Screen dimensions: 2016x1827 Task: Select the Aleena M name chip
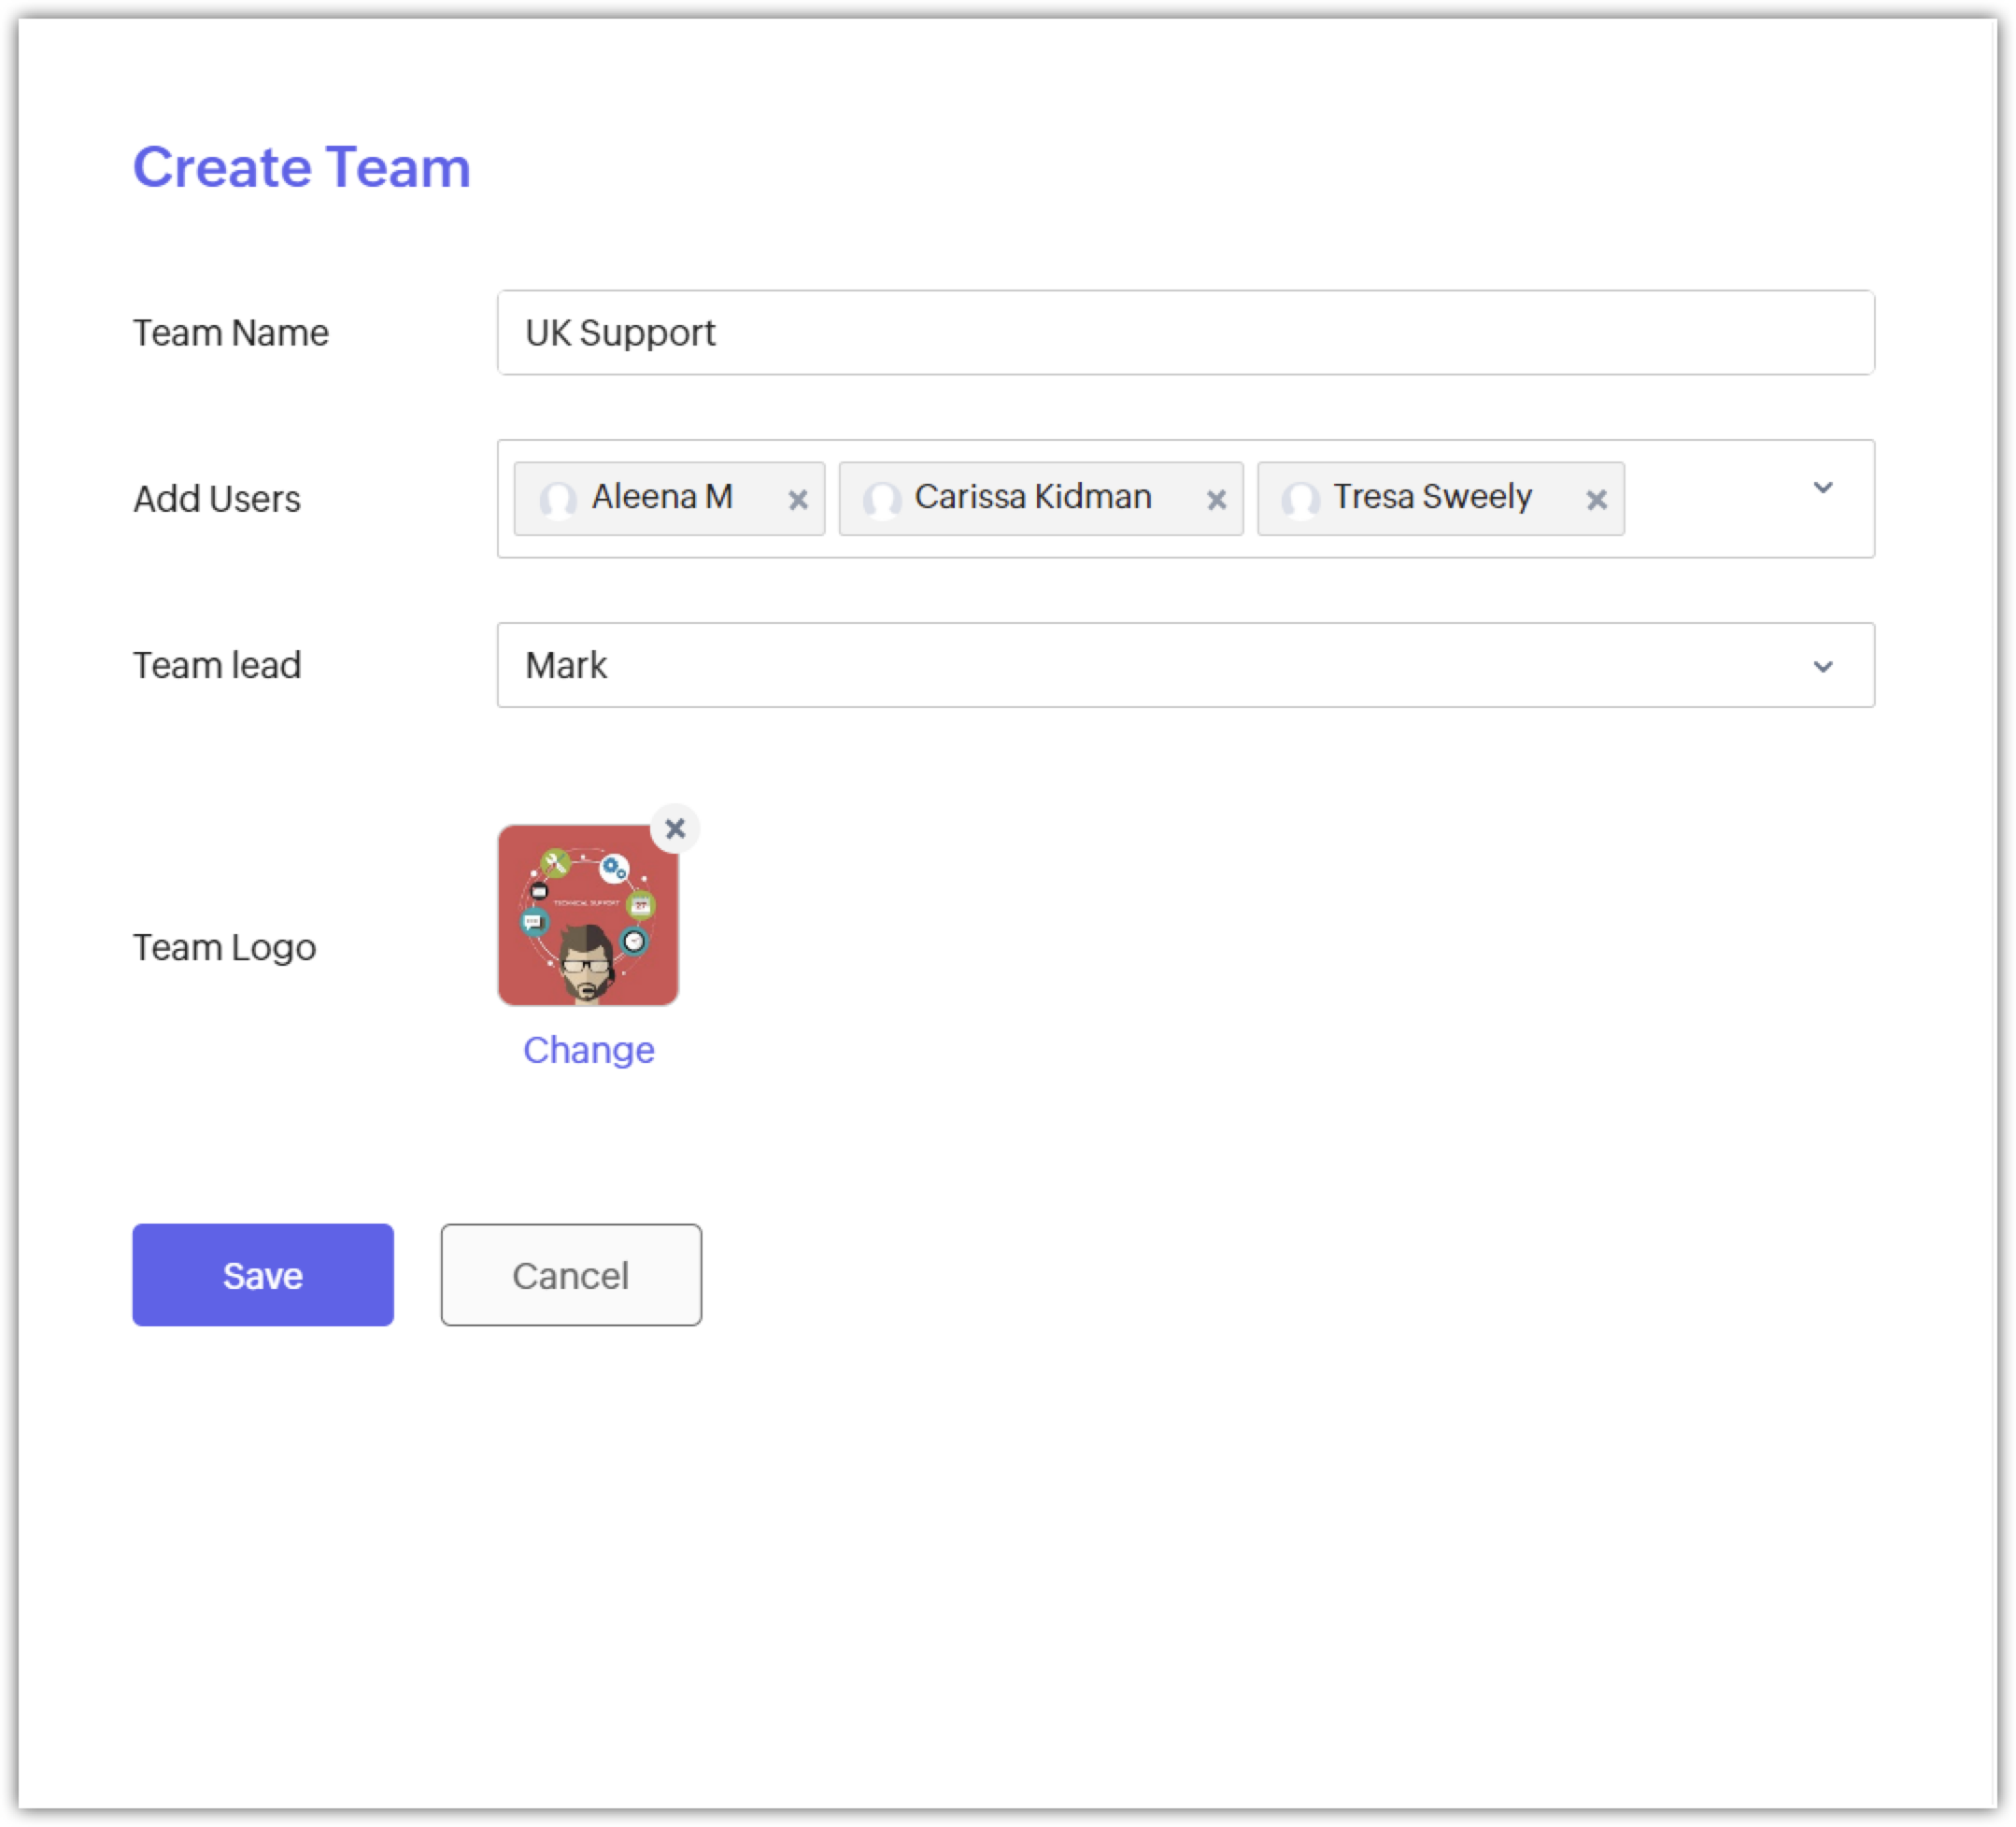click(662, 497)
